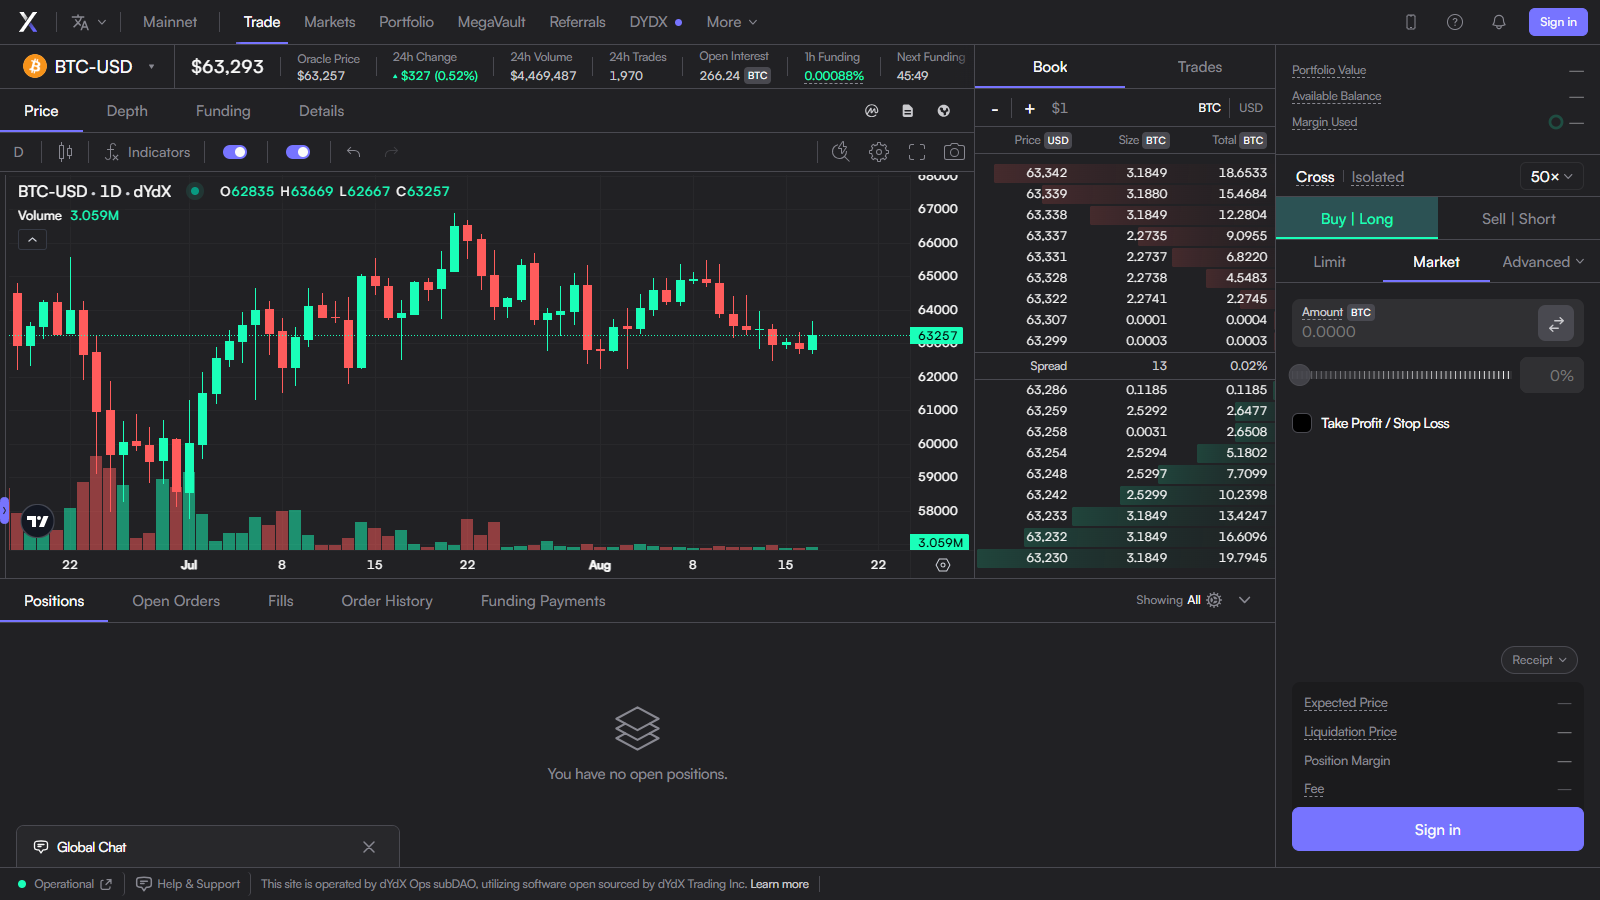1600x900 pixels.
Task: Open the MegaVault page
Action: [491, 22]
